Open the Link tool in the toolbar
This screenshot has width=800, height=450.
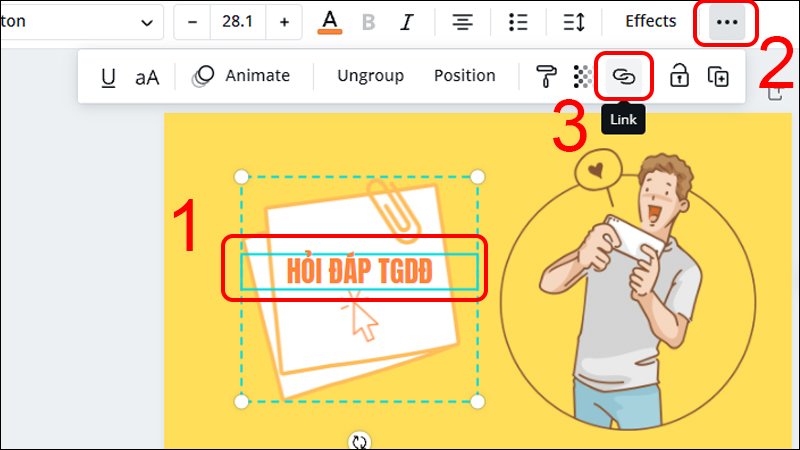click(624, 76)
